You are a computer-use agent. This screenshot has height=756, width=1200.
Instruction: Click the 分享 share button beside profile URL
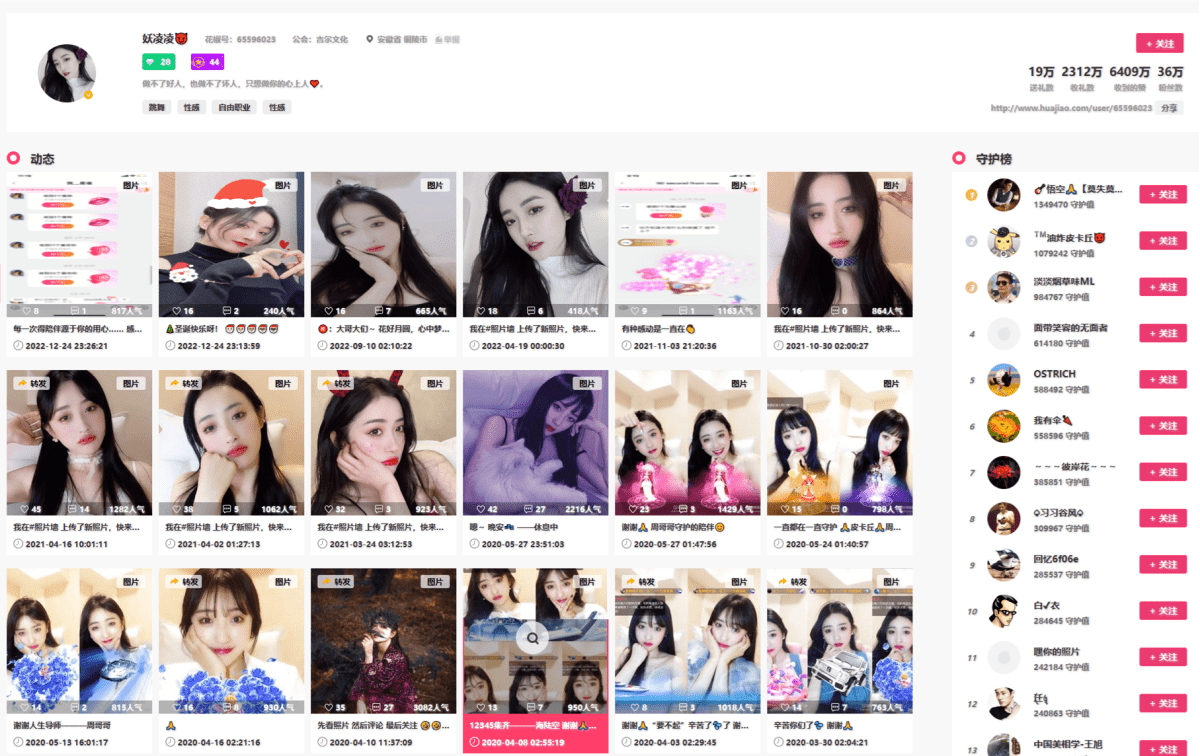[1168, 108]
